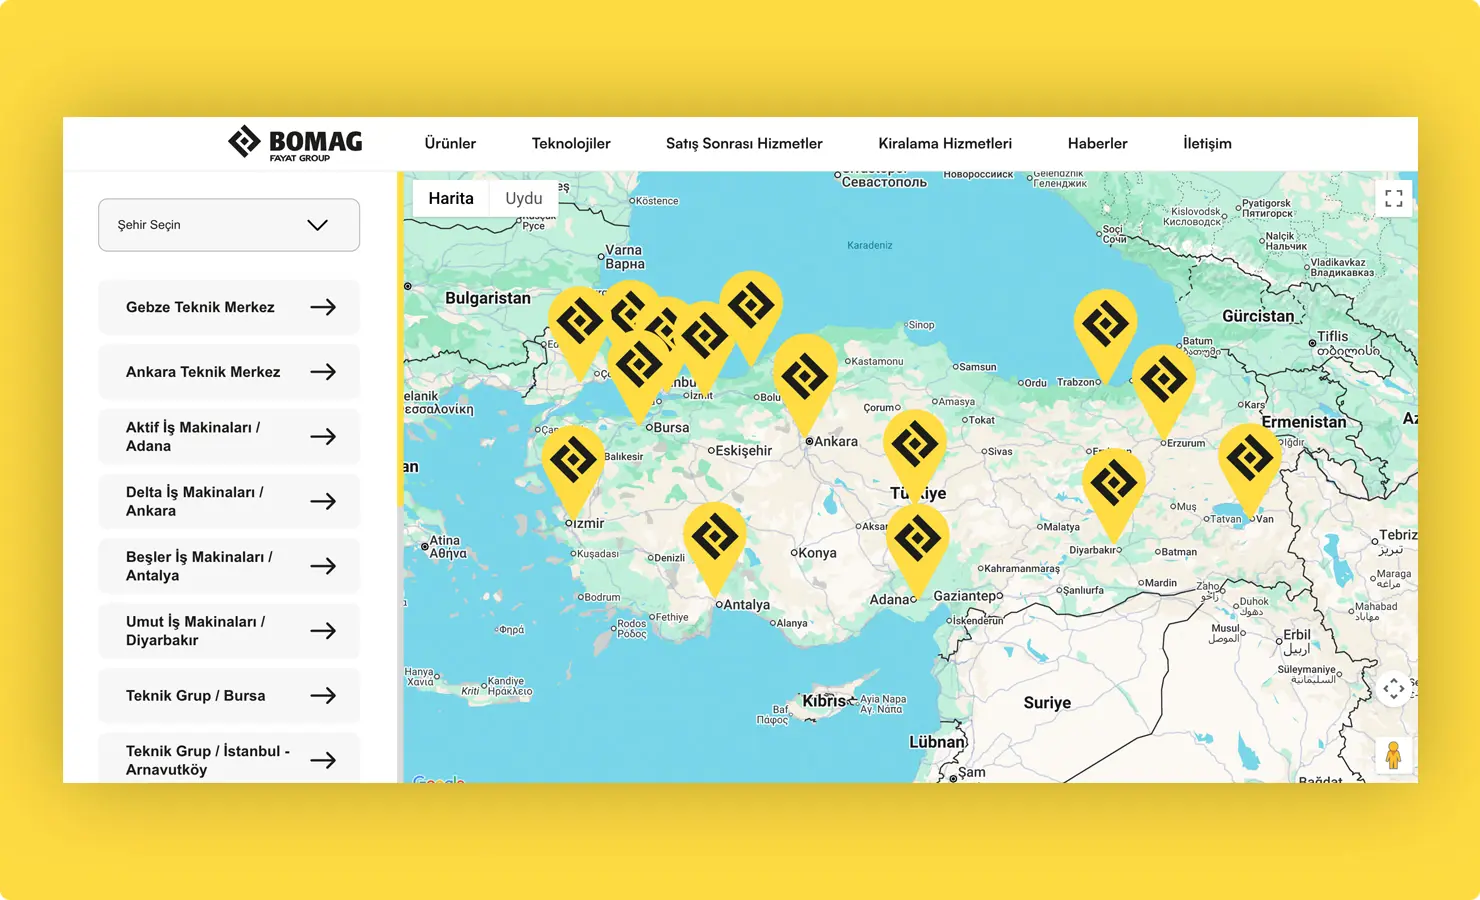Click the map pin at Antalya
The image size is (1480, 900).
[x=714, y=539]
